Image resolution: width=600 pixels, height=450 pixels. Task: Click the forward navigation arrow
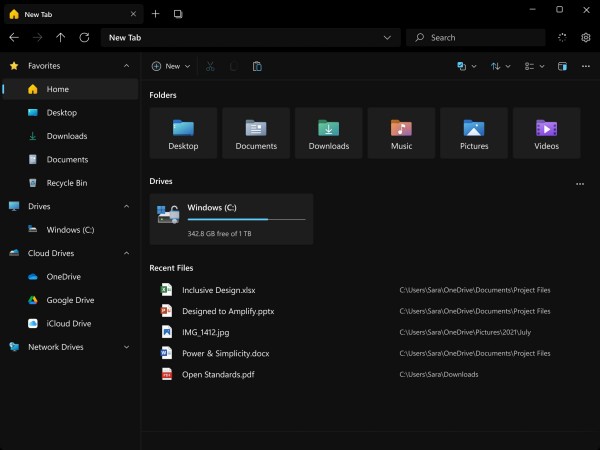[x=38, y=38]
